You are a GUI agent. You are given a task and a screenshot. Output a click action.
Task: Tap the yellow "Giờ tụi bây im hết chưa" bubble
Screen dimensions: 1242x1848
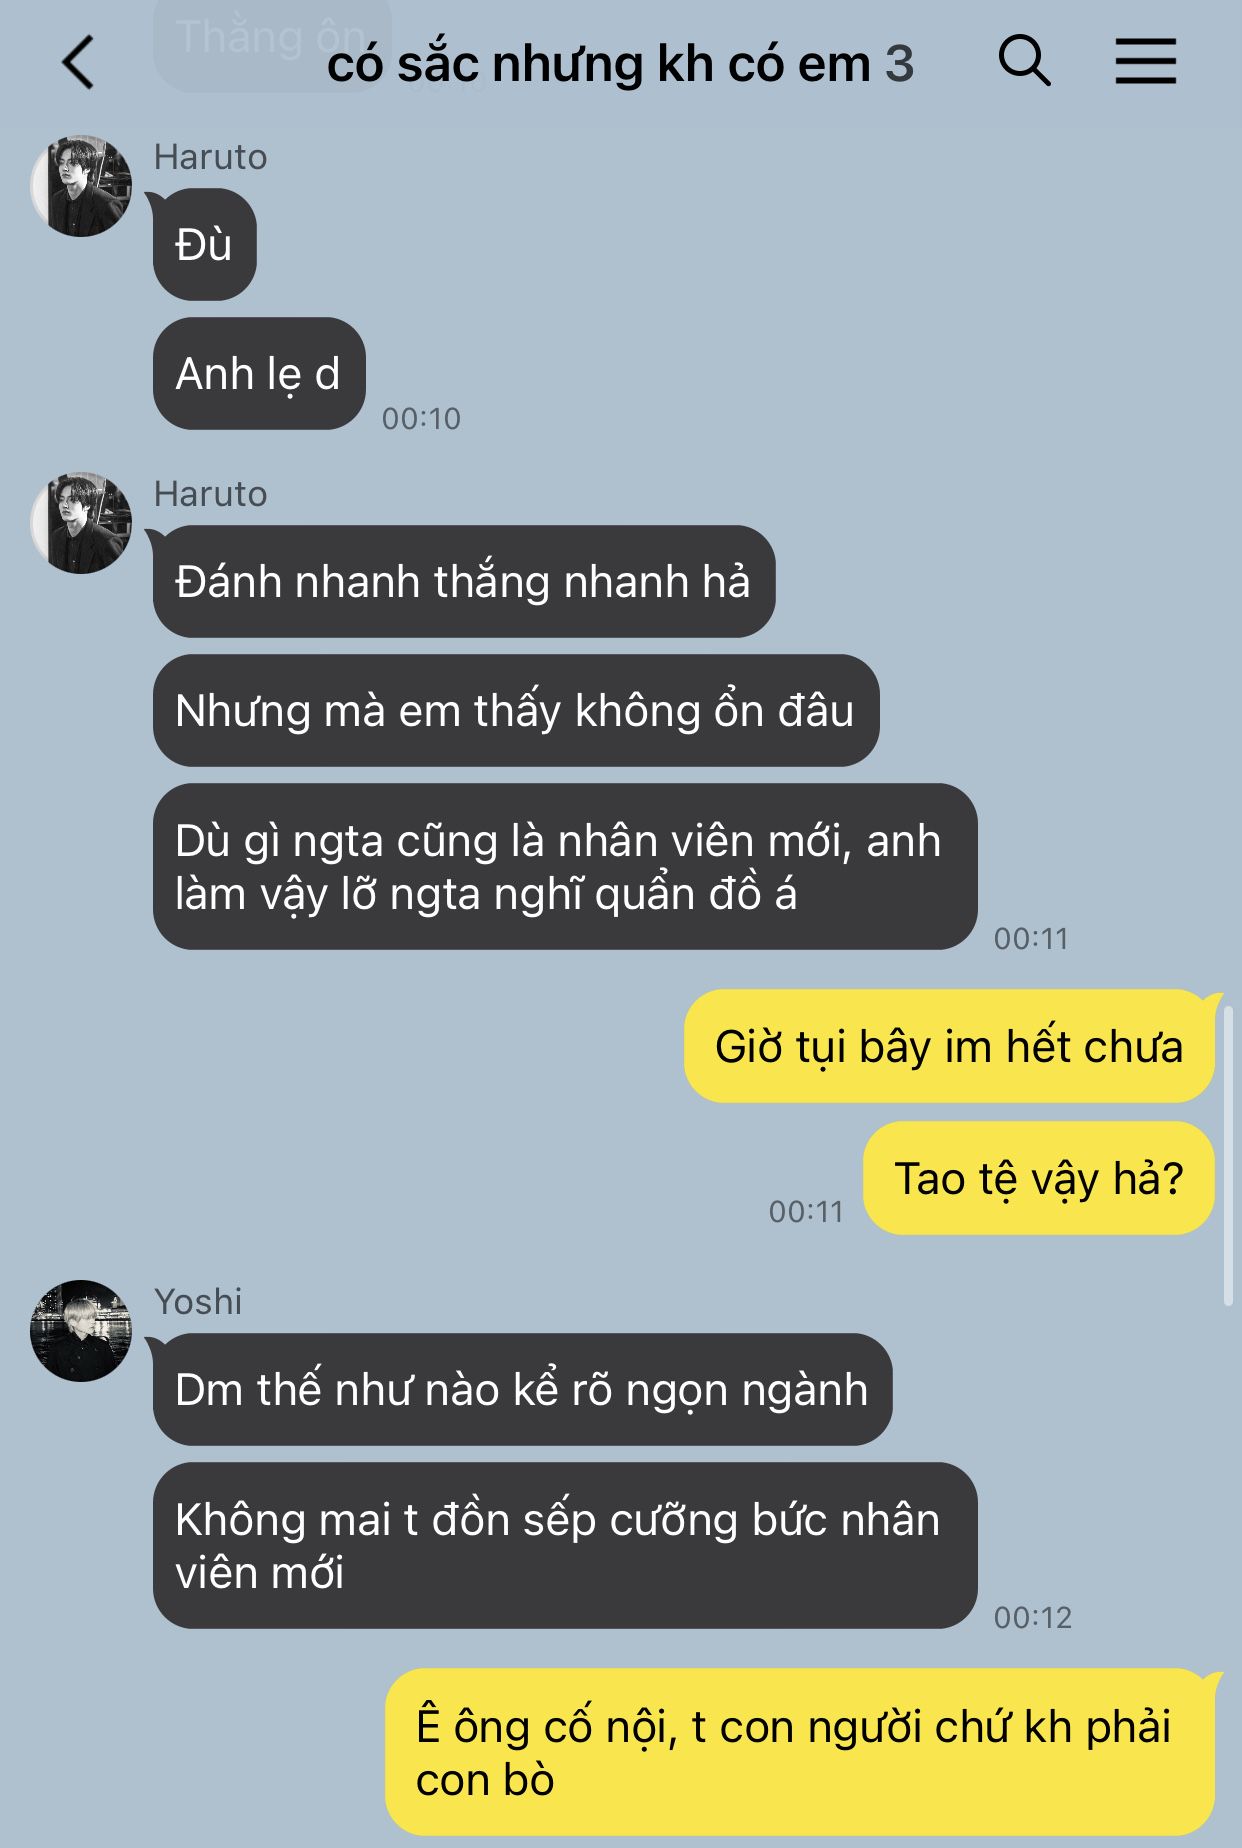pyautogui.click(x=949, y=1047)
